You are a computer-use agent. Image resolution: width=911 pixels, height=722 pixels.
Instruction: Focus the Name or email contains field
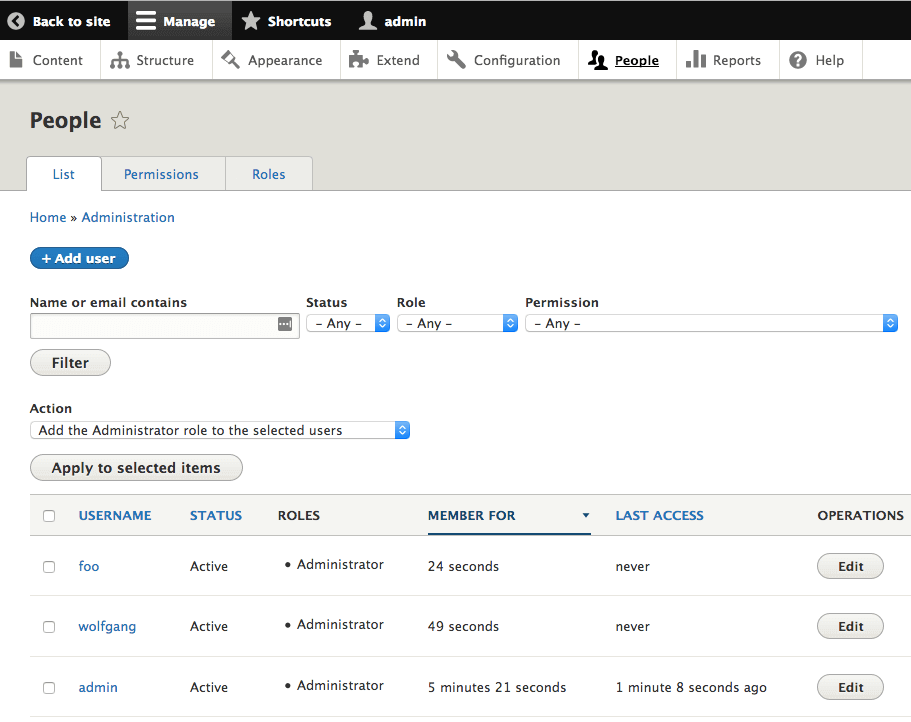point(164,326)
